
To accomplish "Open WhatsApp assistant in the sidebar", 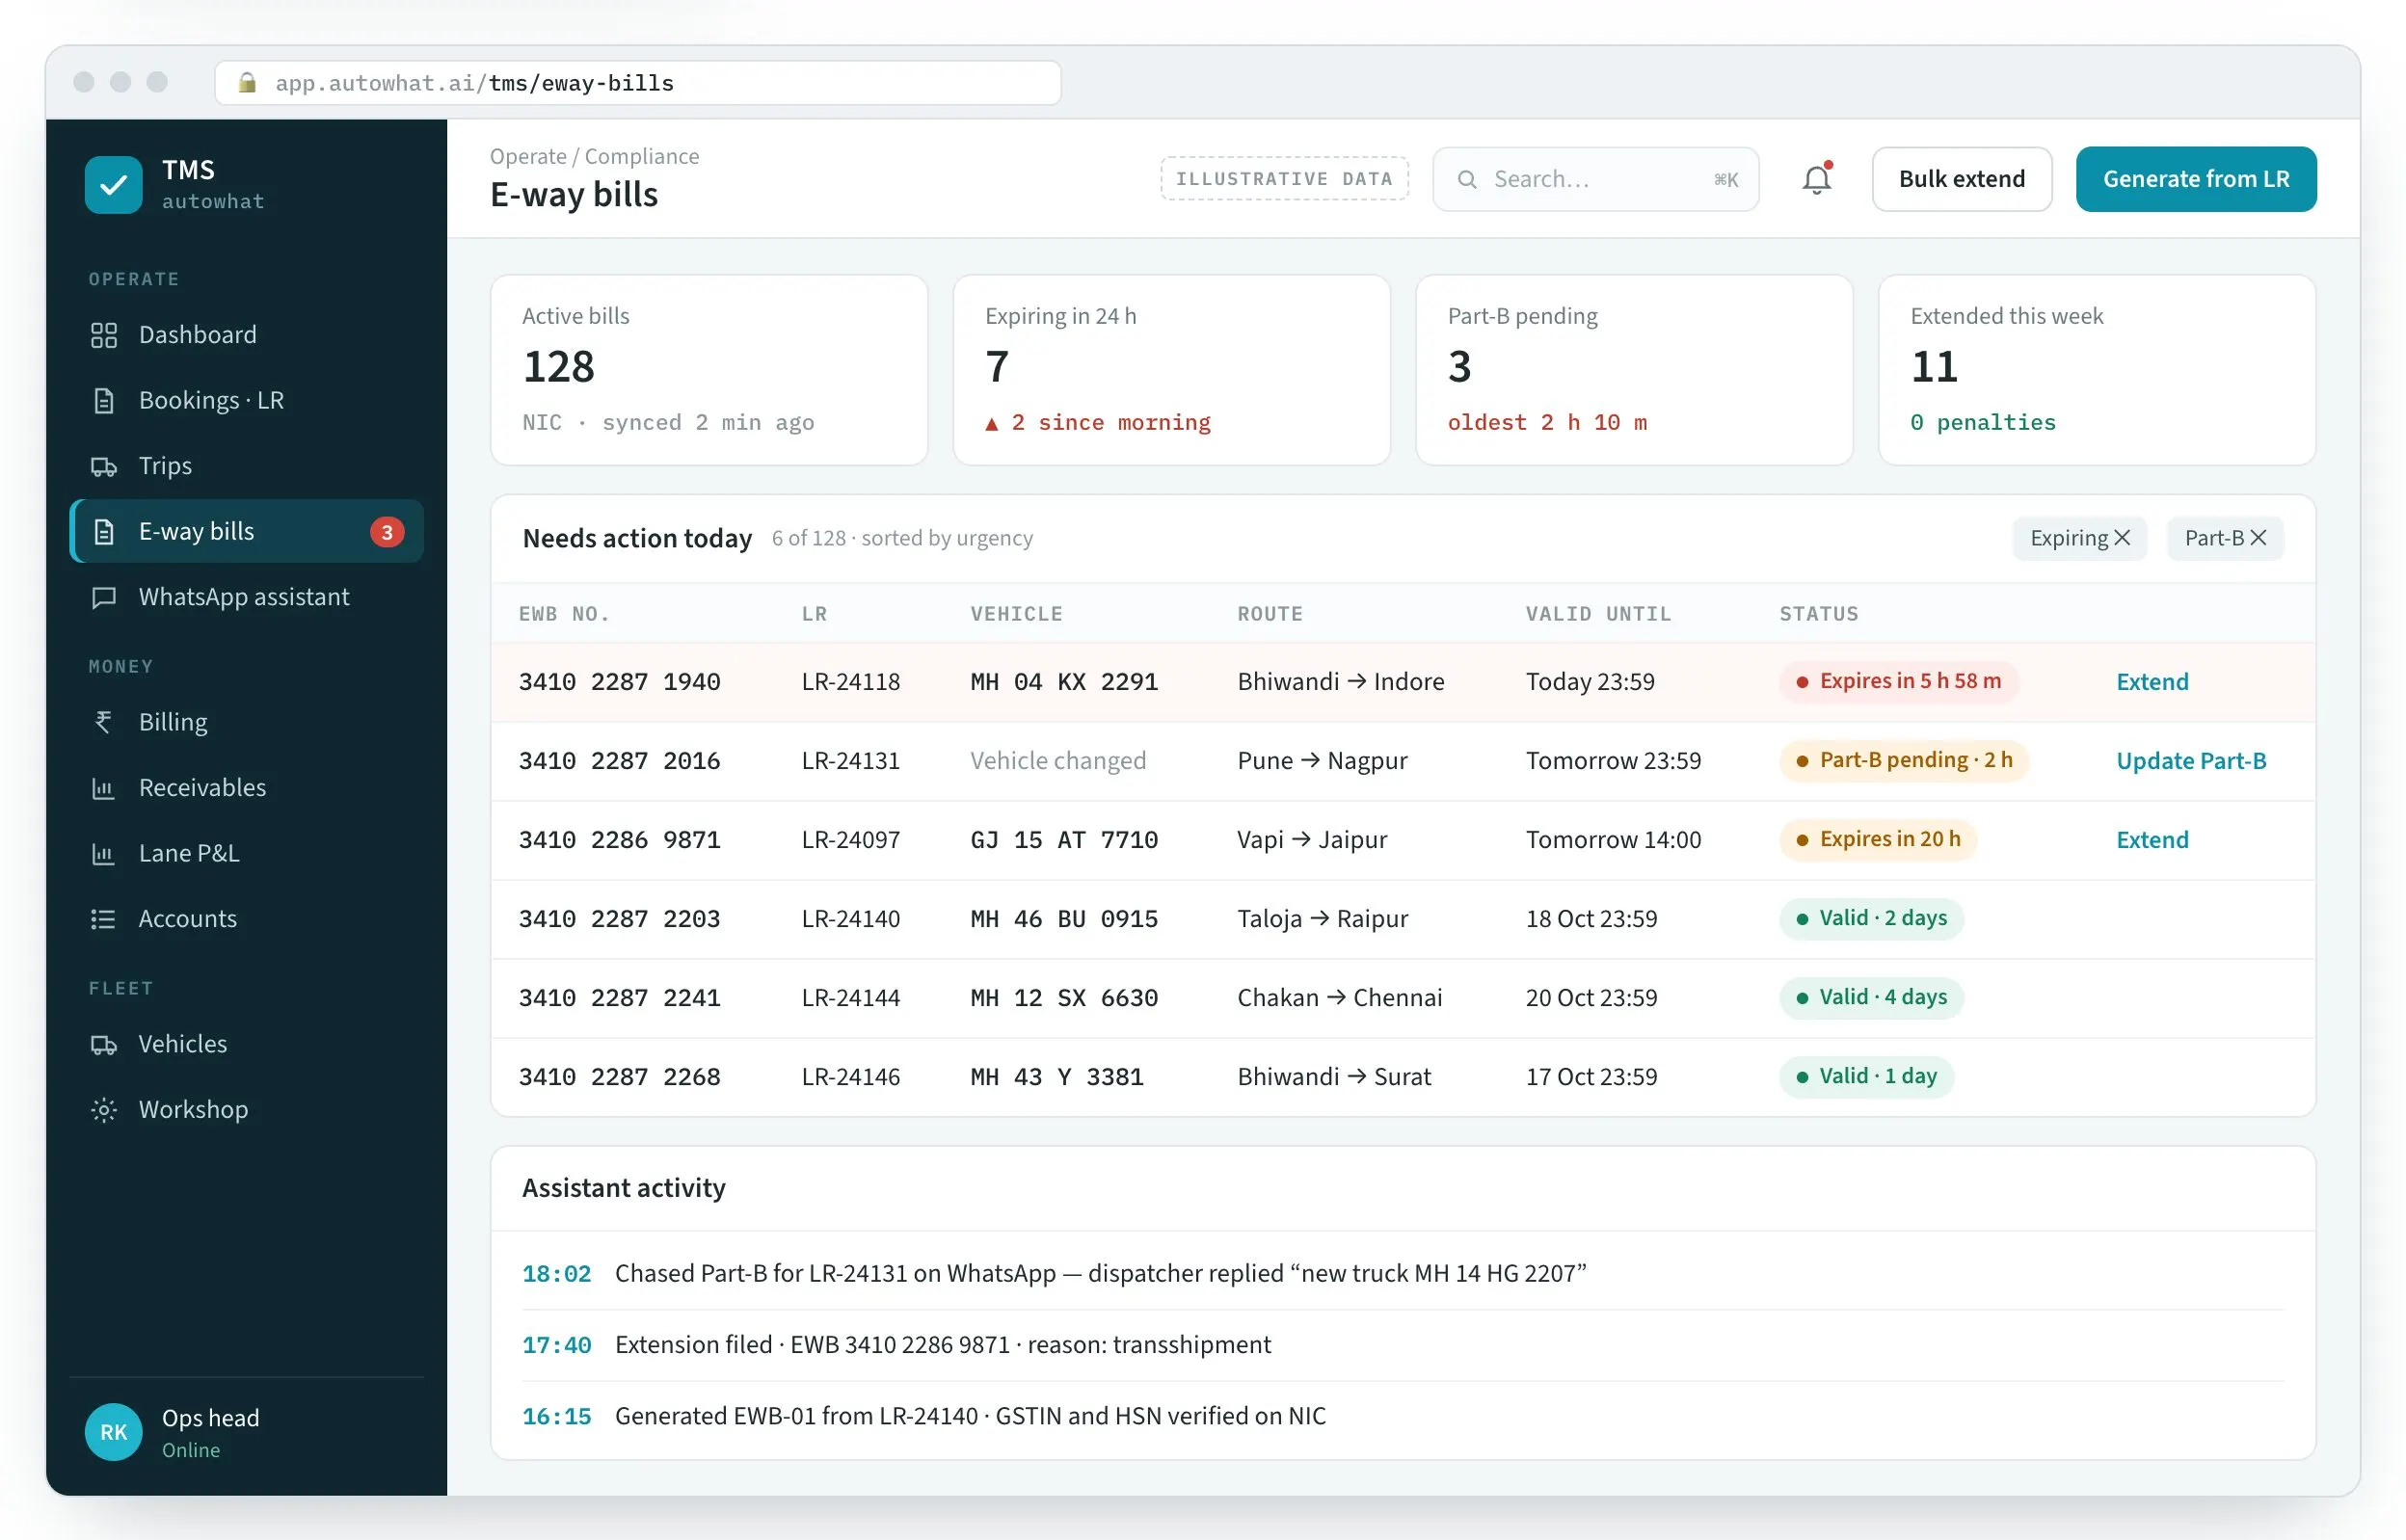I will pyautogui.click(x=247, y=597).
